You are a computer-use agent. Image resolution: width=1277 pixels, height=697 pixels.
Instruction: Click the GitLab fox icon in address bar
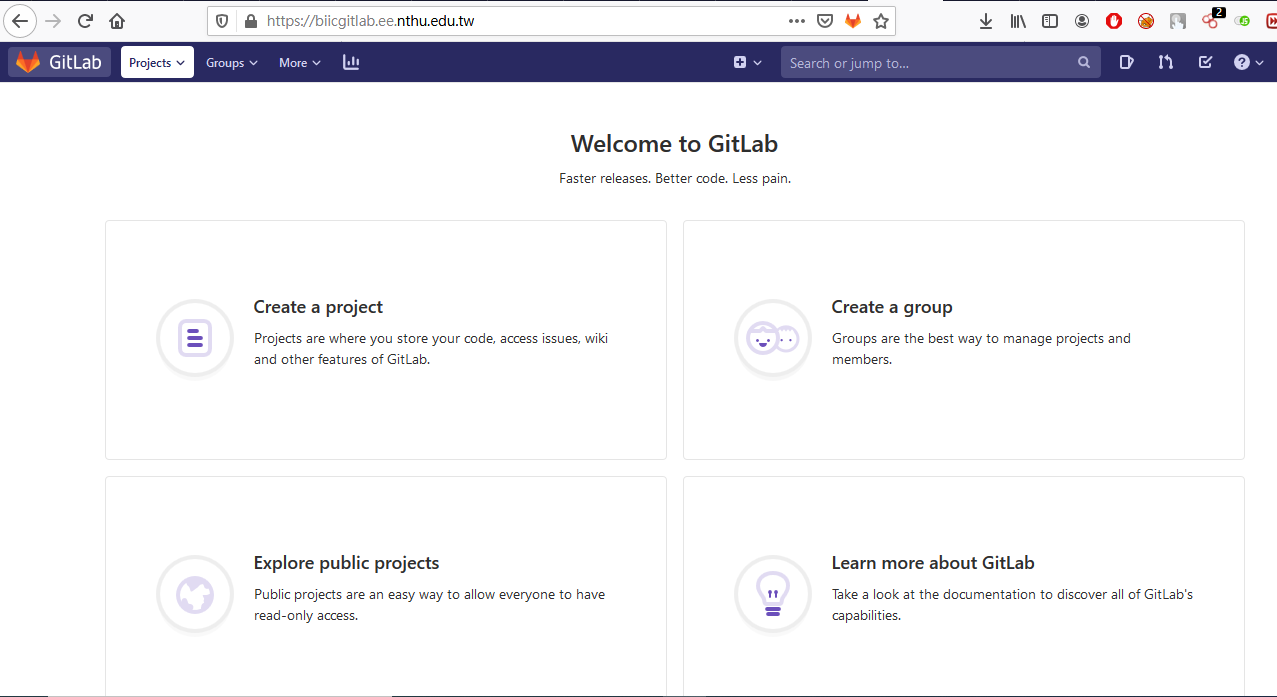[853, 20]
